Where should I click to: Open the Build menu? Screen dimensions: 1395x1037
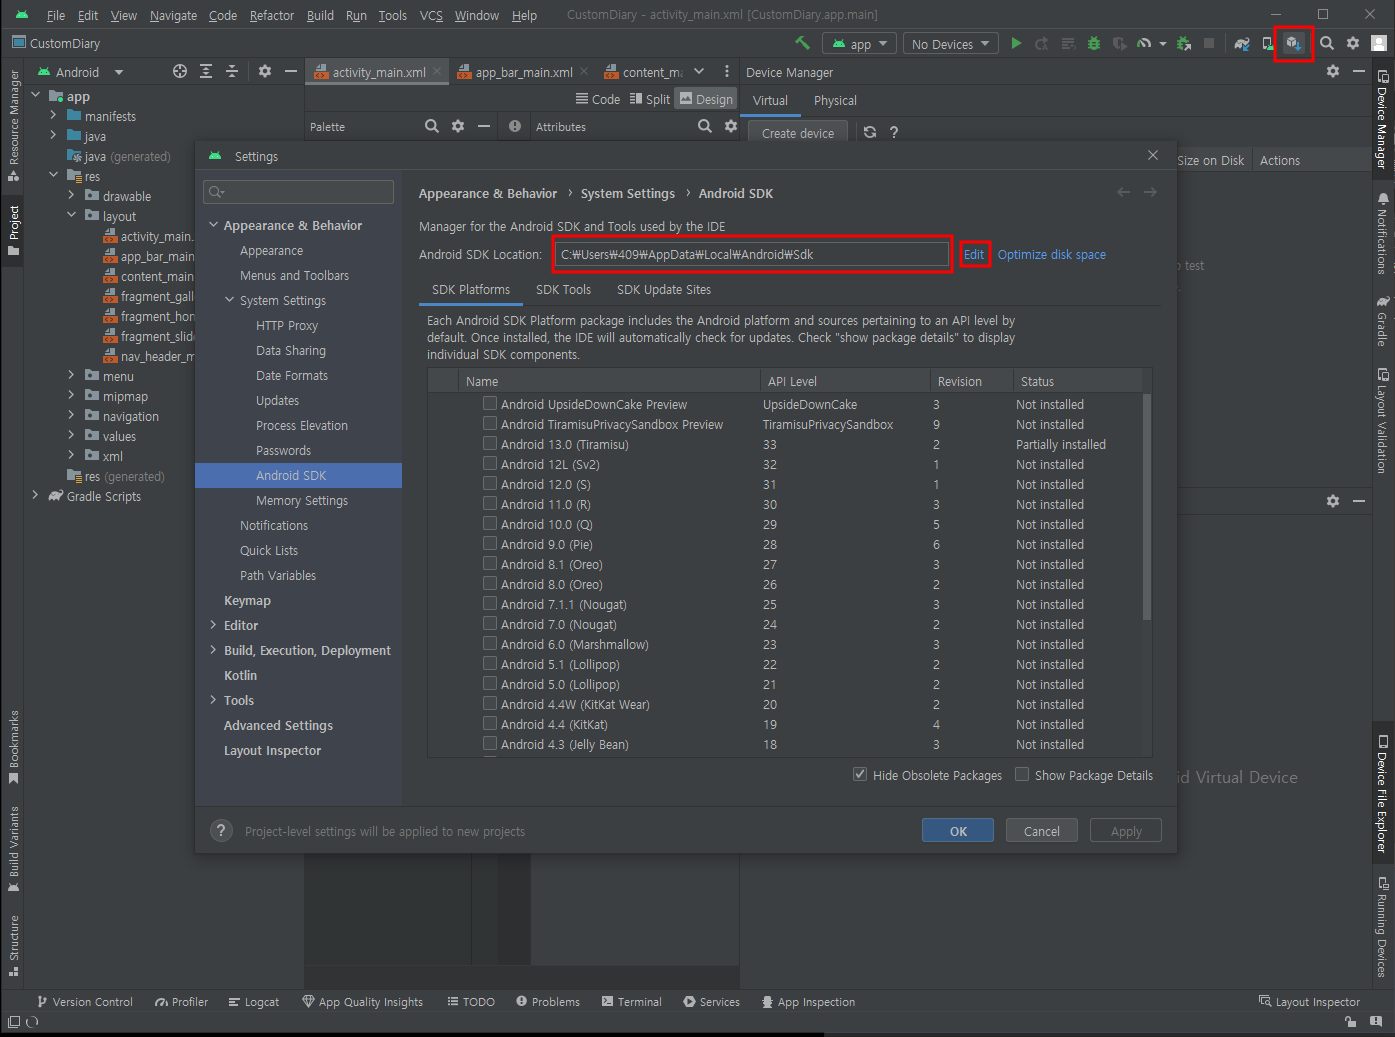coord(320,15)
